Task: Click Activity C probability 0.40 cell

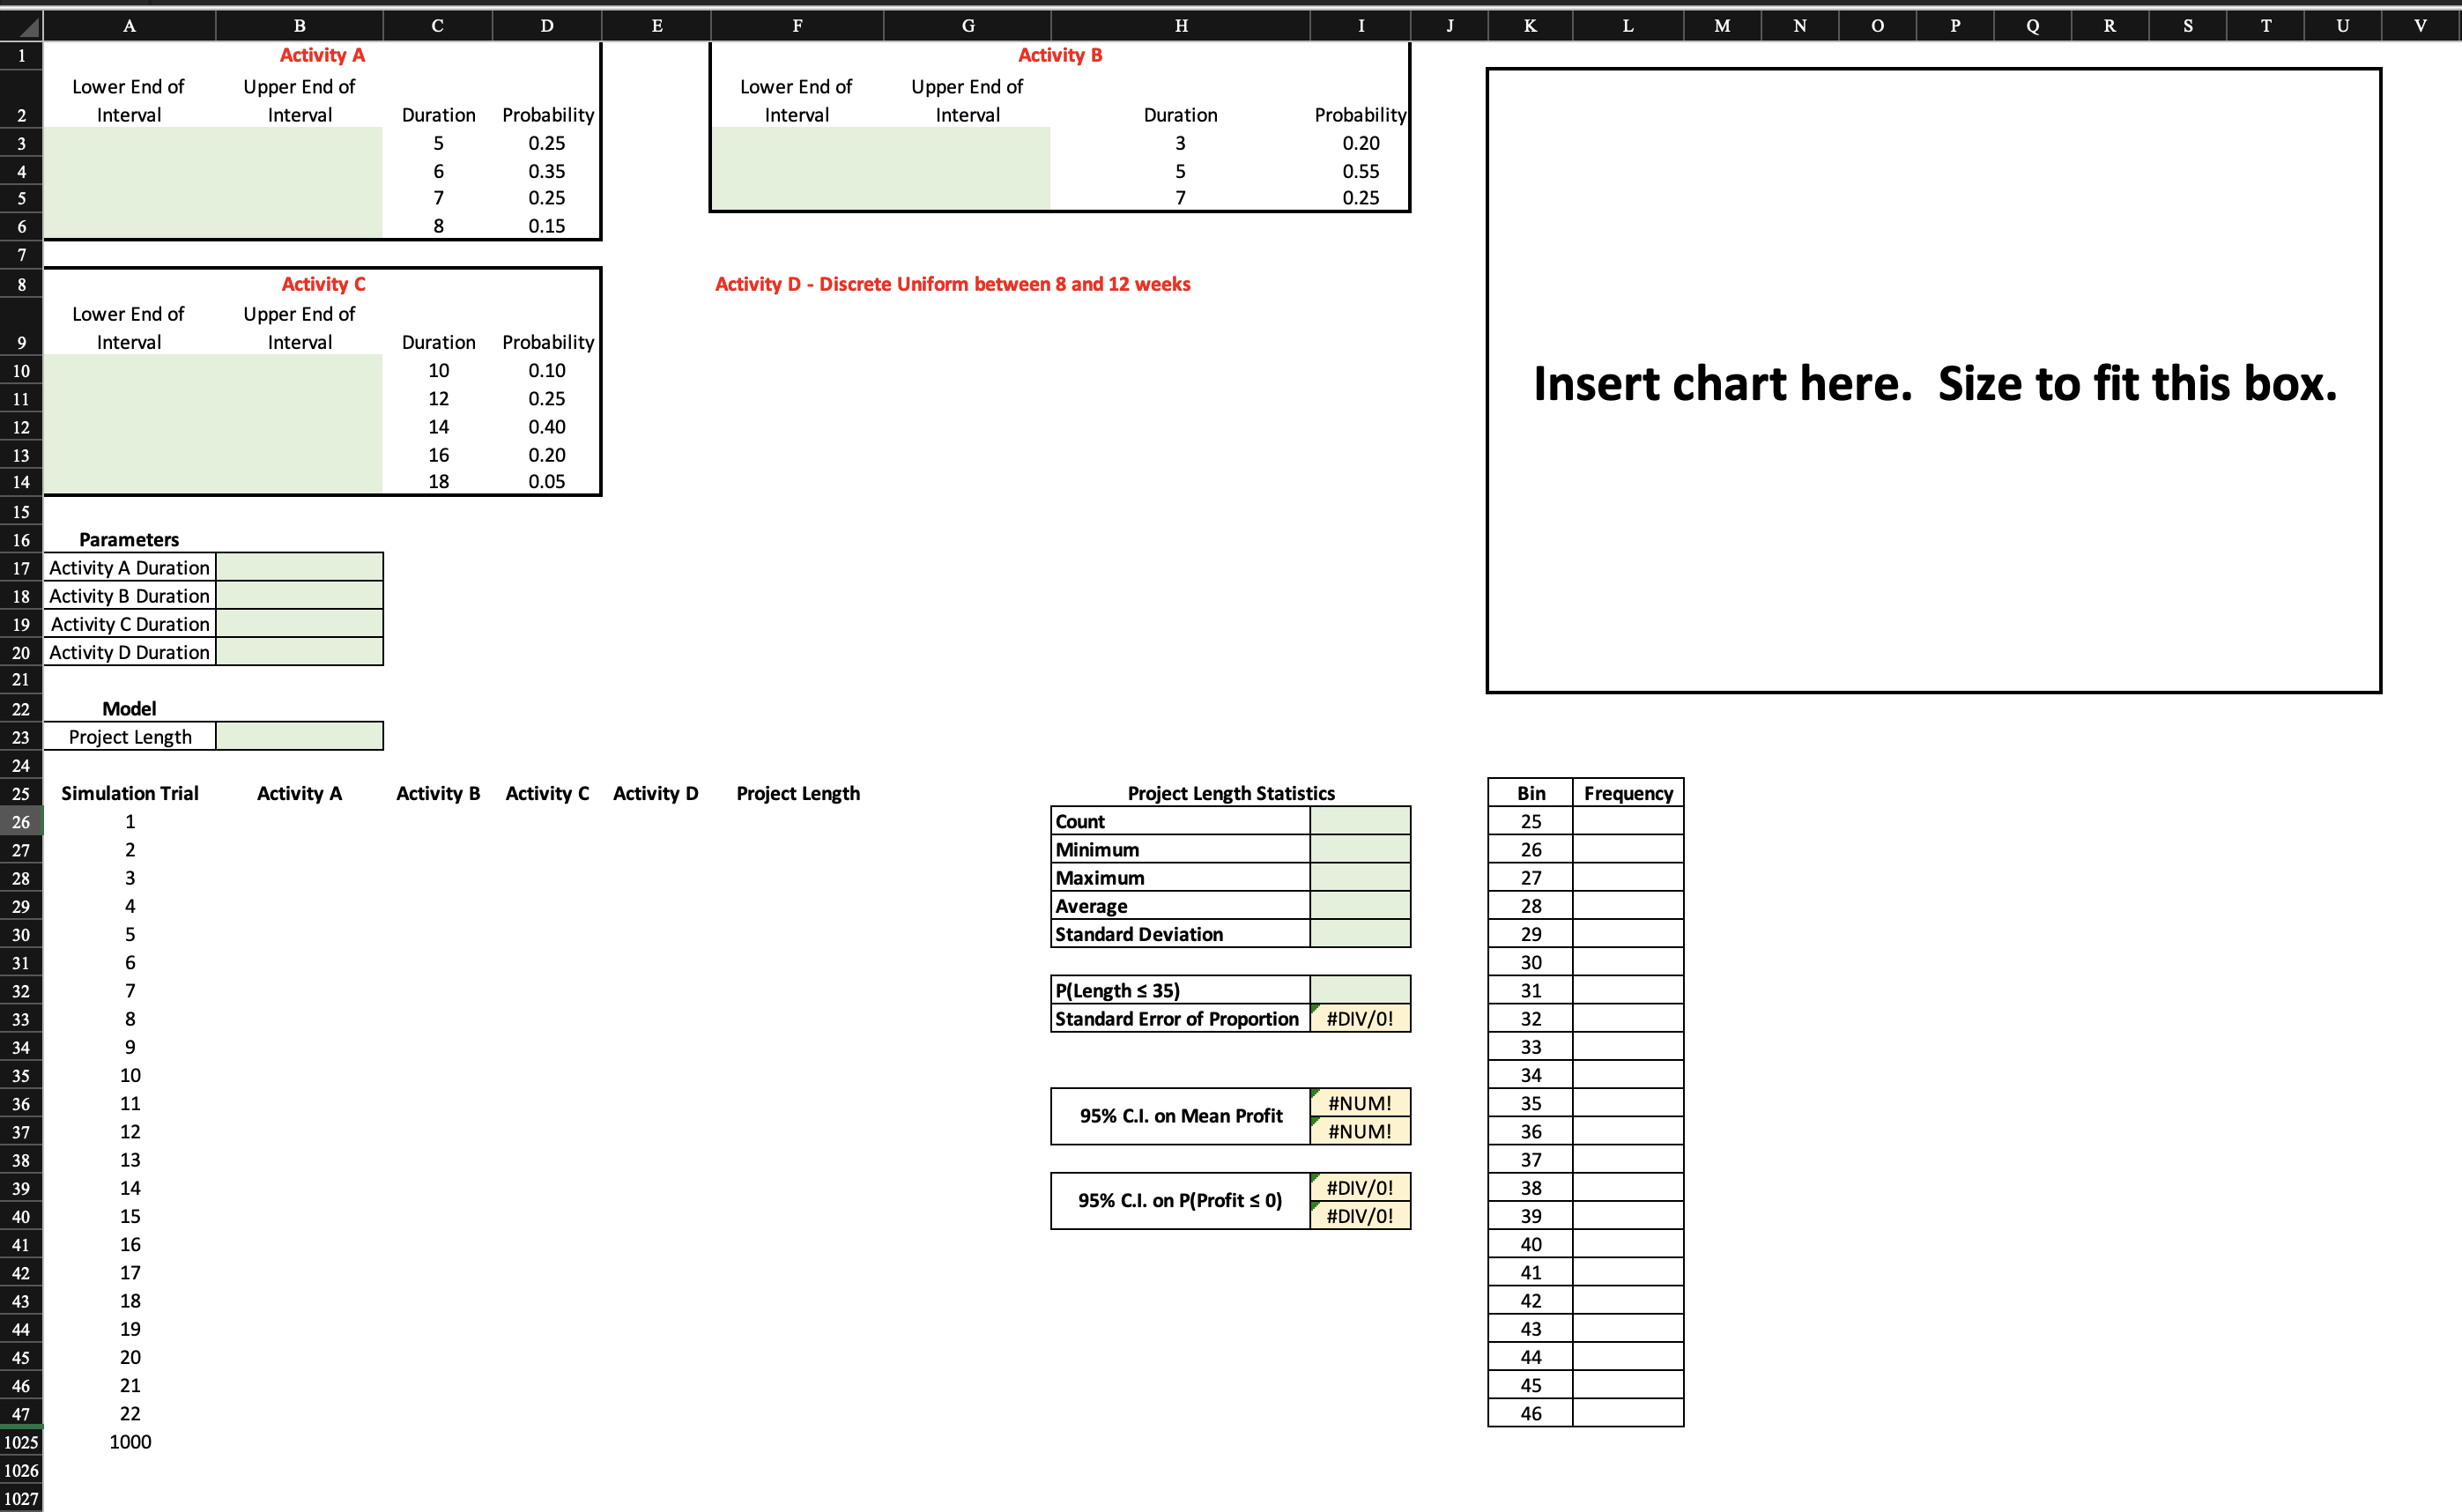Action: (546, 427)
